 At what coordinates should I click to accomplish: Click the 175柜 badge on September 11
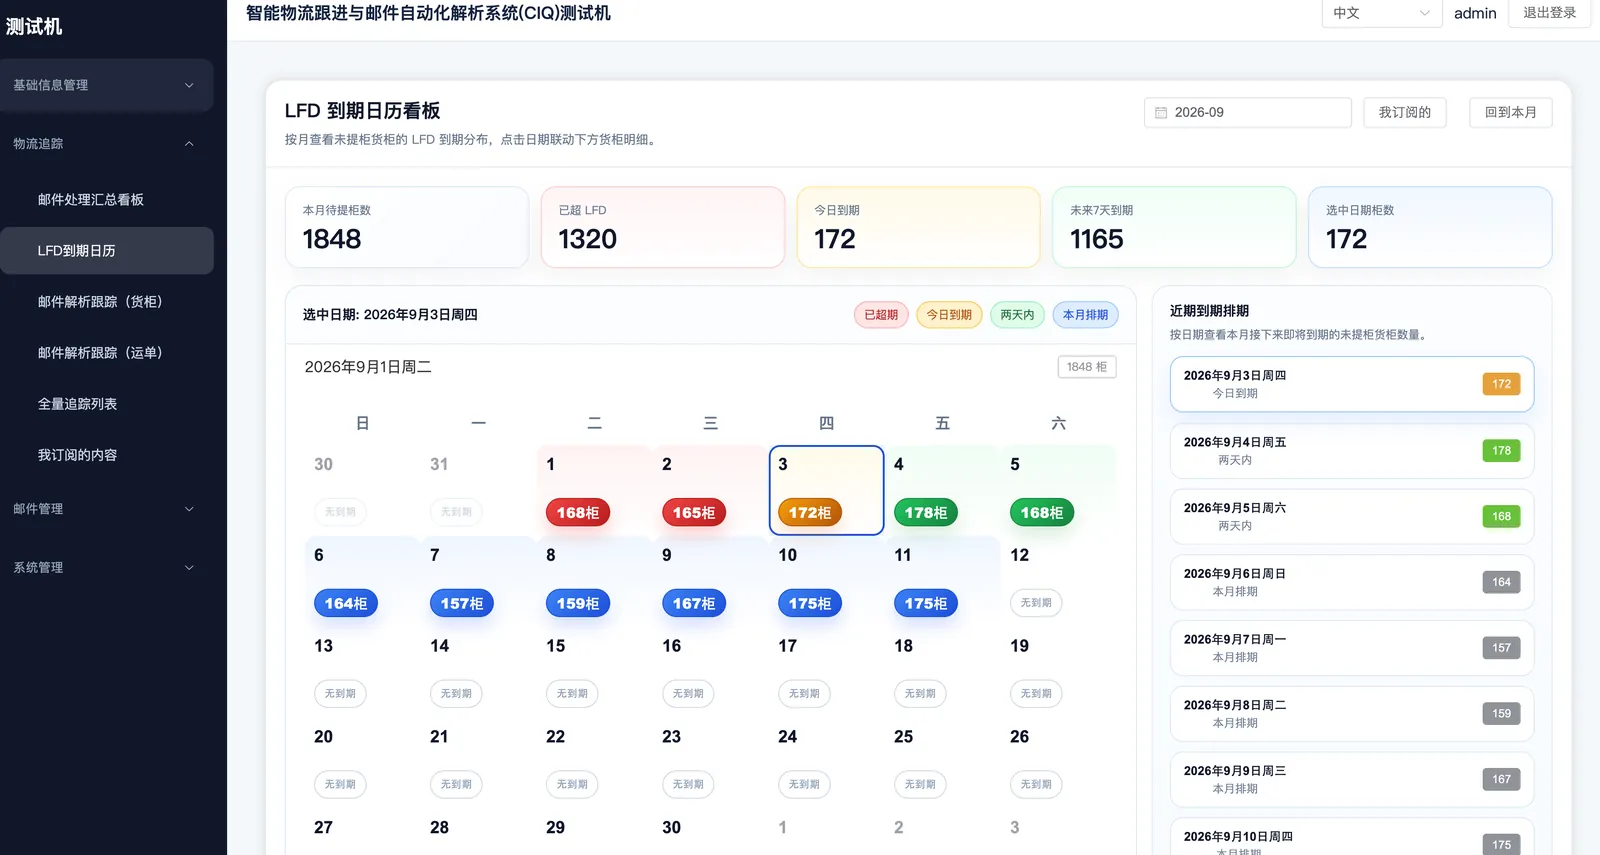[x=926, y=604]
